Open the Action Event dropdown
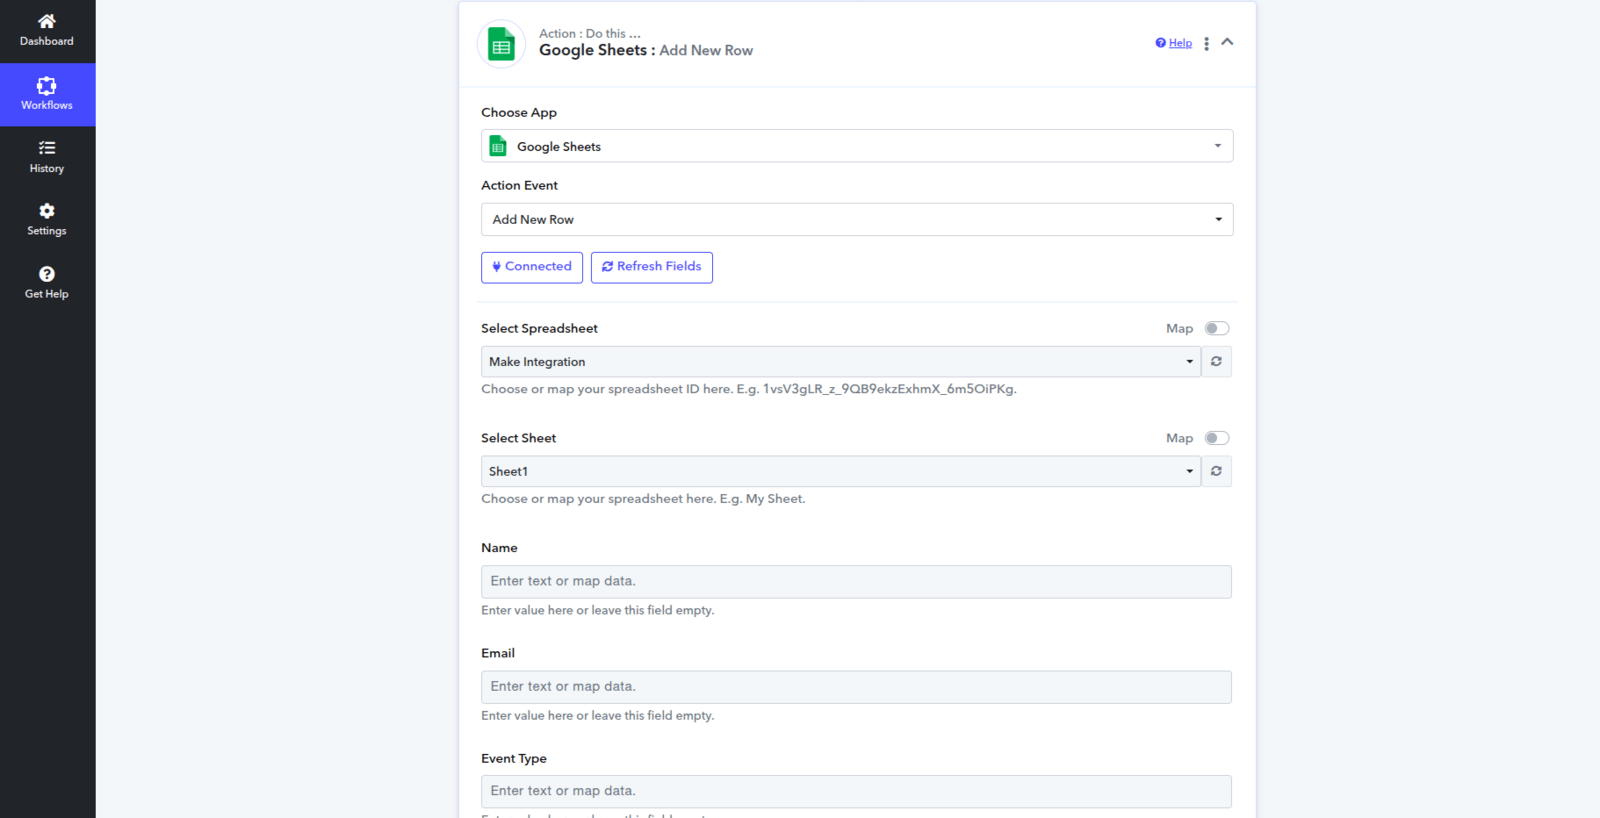The image size is (1600, 818). (x=857, y=219)
